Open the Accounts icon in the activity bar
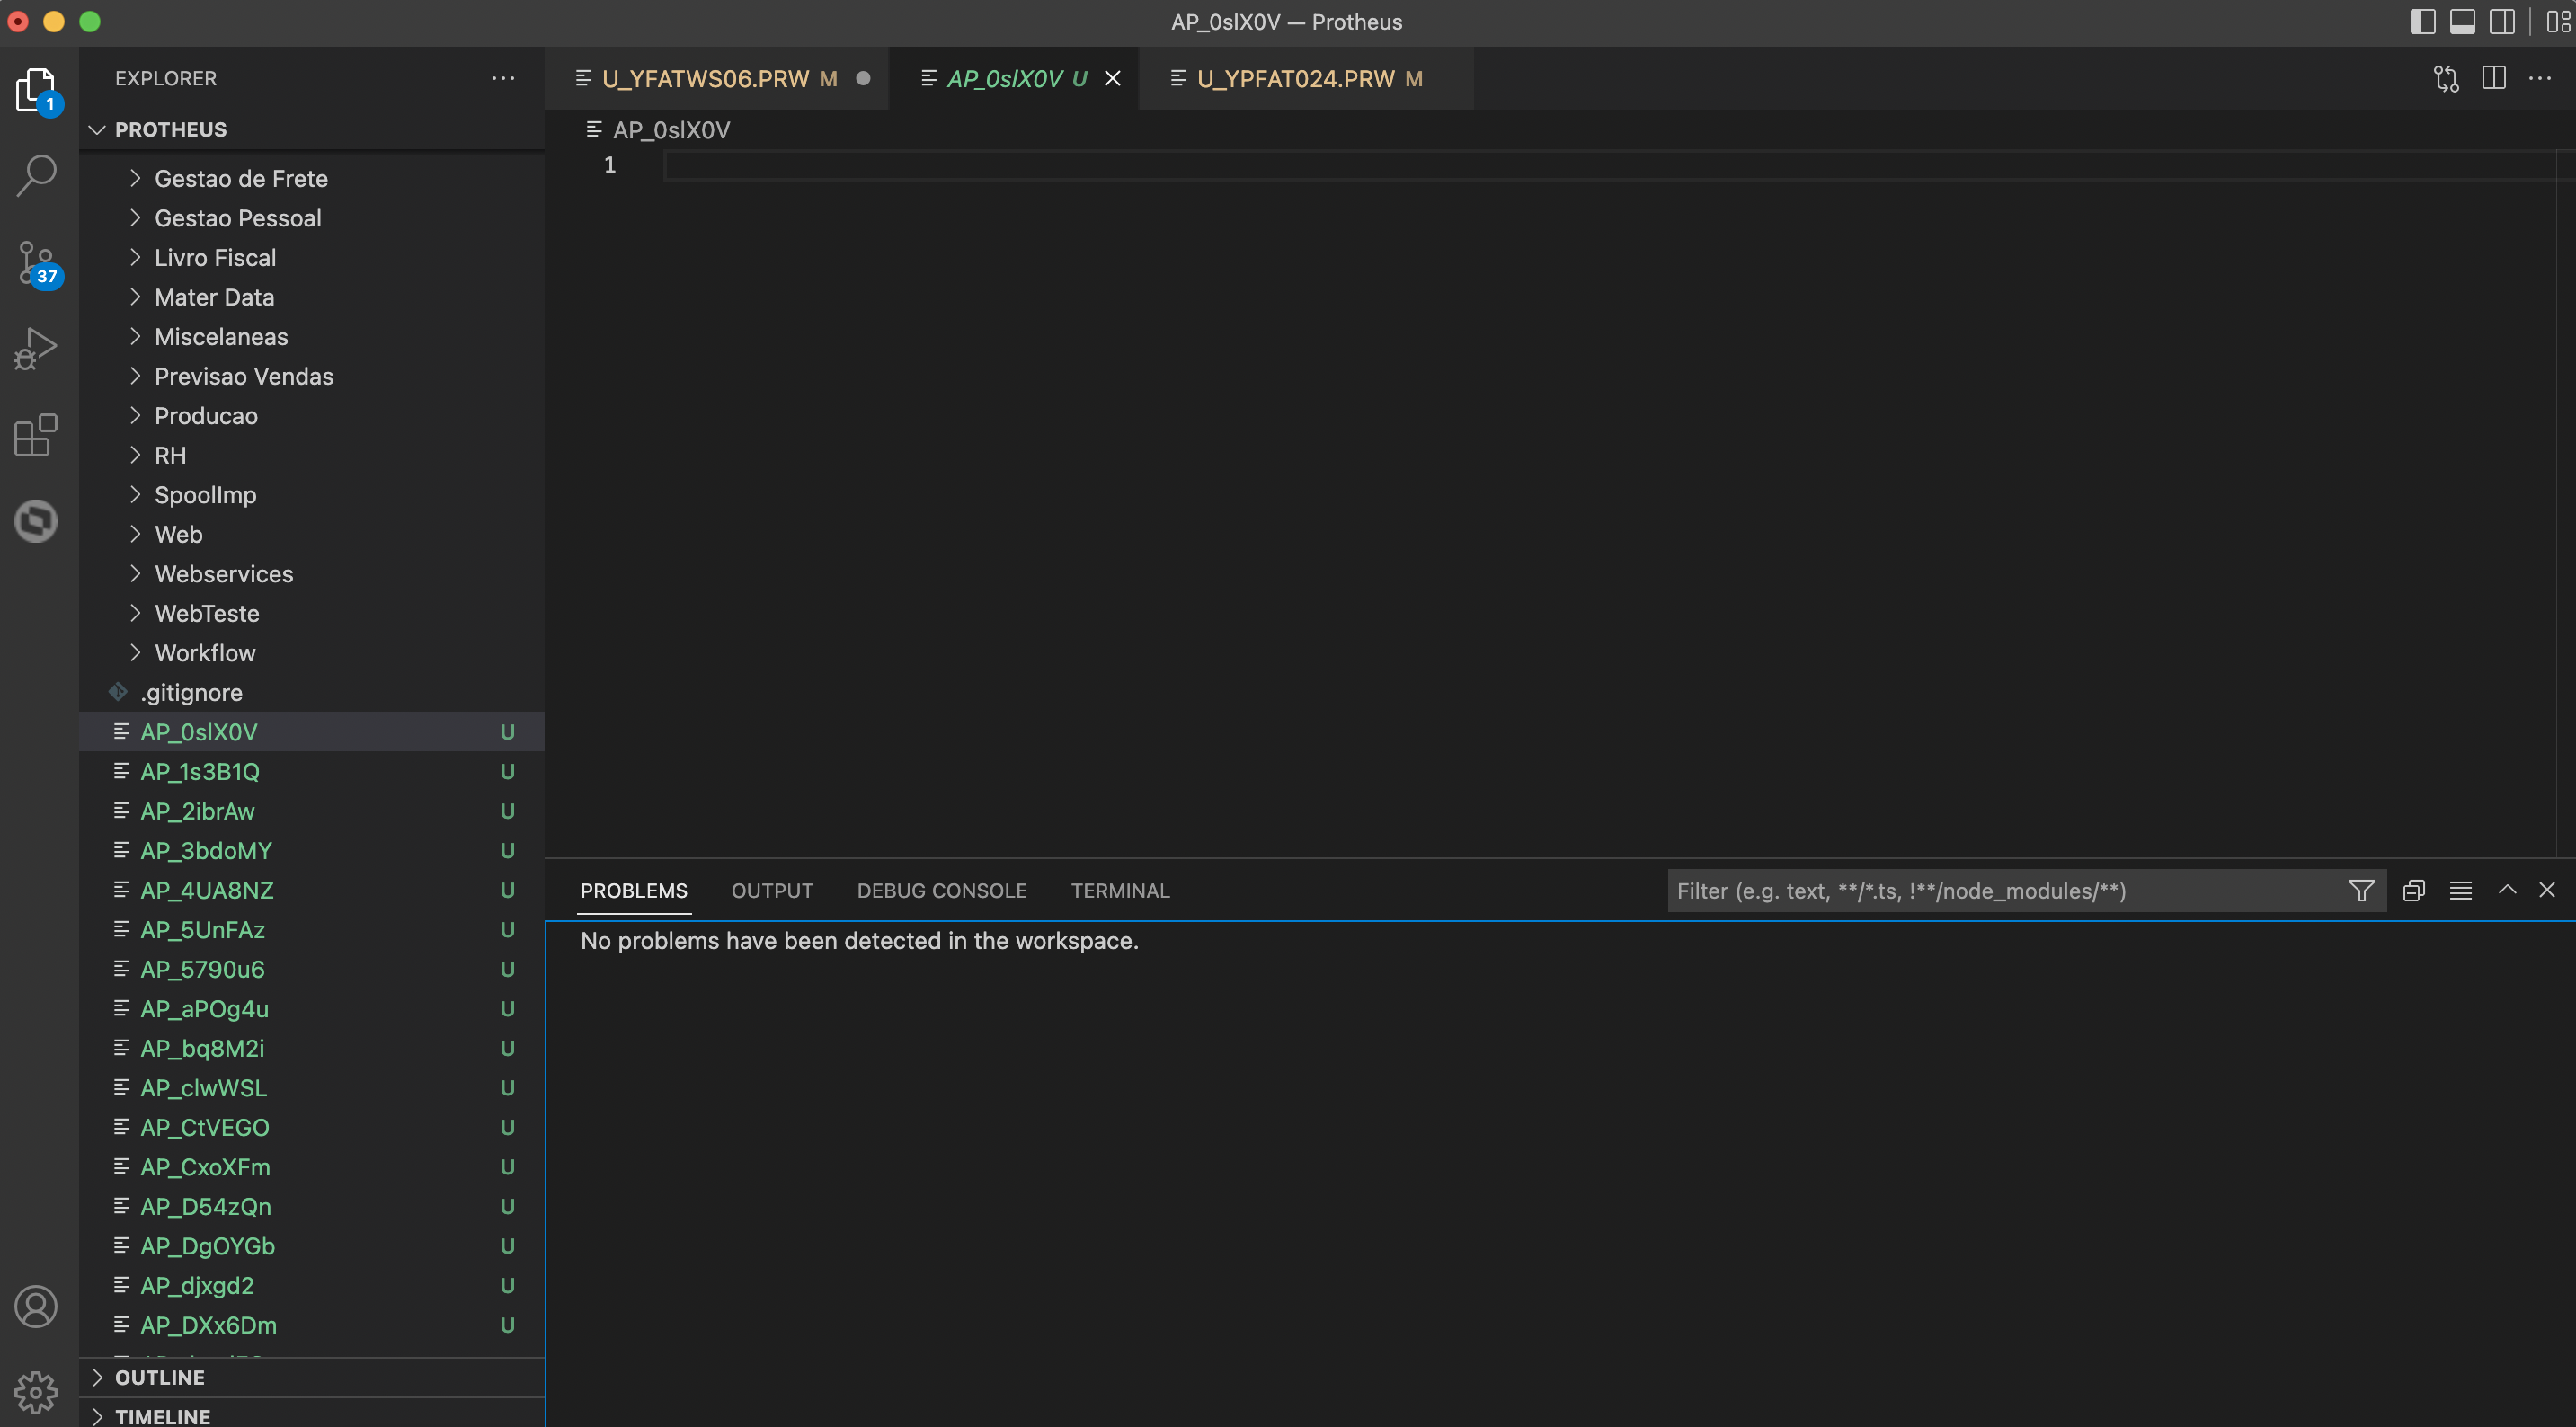Screen dimensions: 2576x1427 click(36, 1306)
